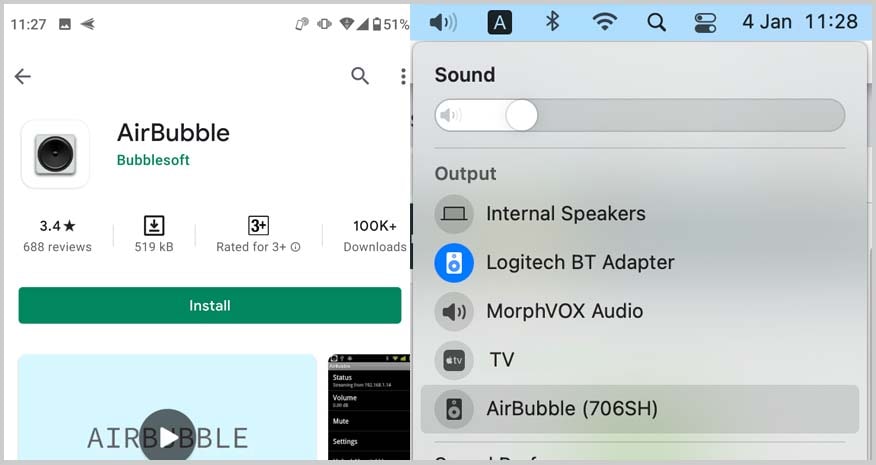Tap the send notification icon in status bar
The width and height of the screenshot is (876, 465).
point(88,24)
